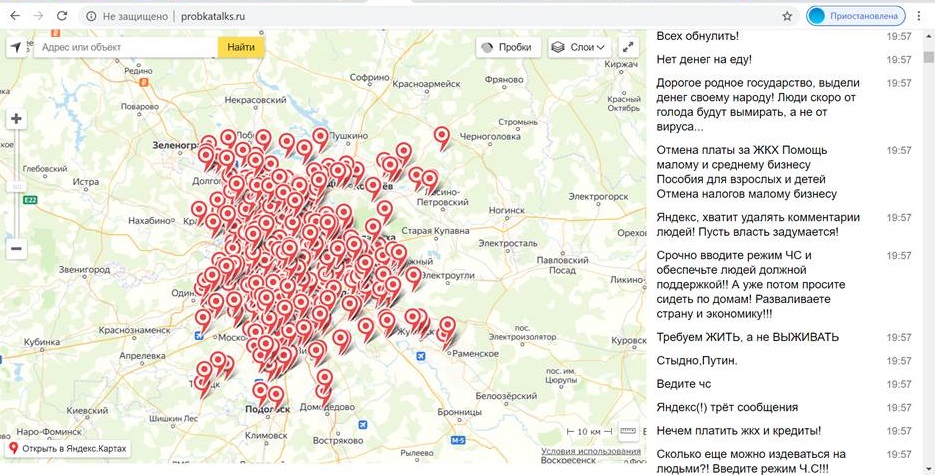
Task: Click the airport icon near Жуковский
Action: point(421,356)
